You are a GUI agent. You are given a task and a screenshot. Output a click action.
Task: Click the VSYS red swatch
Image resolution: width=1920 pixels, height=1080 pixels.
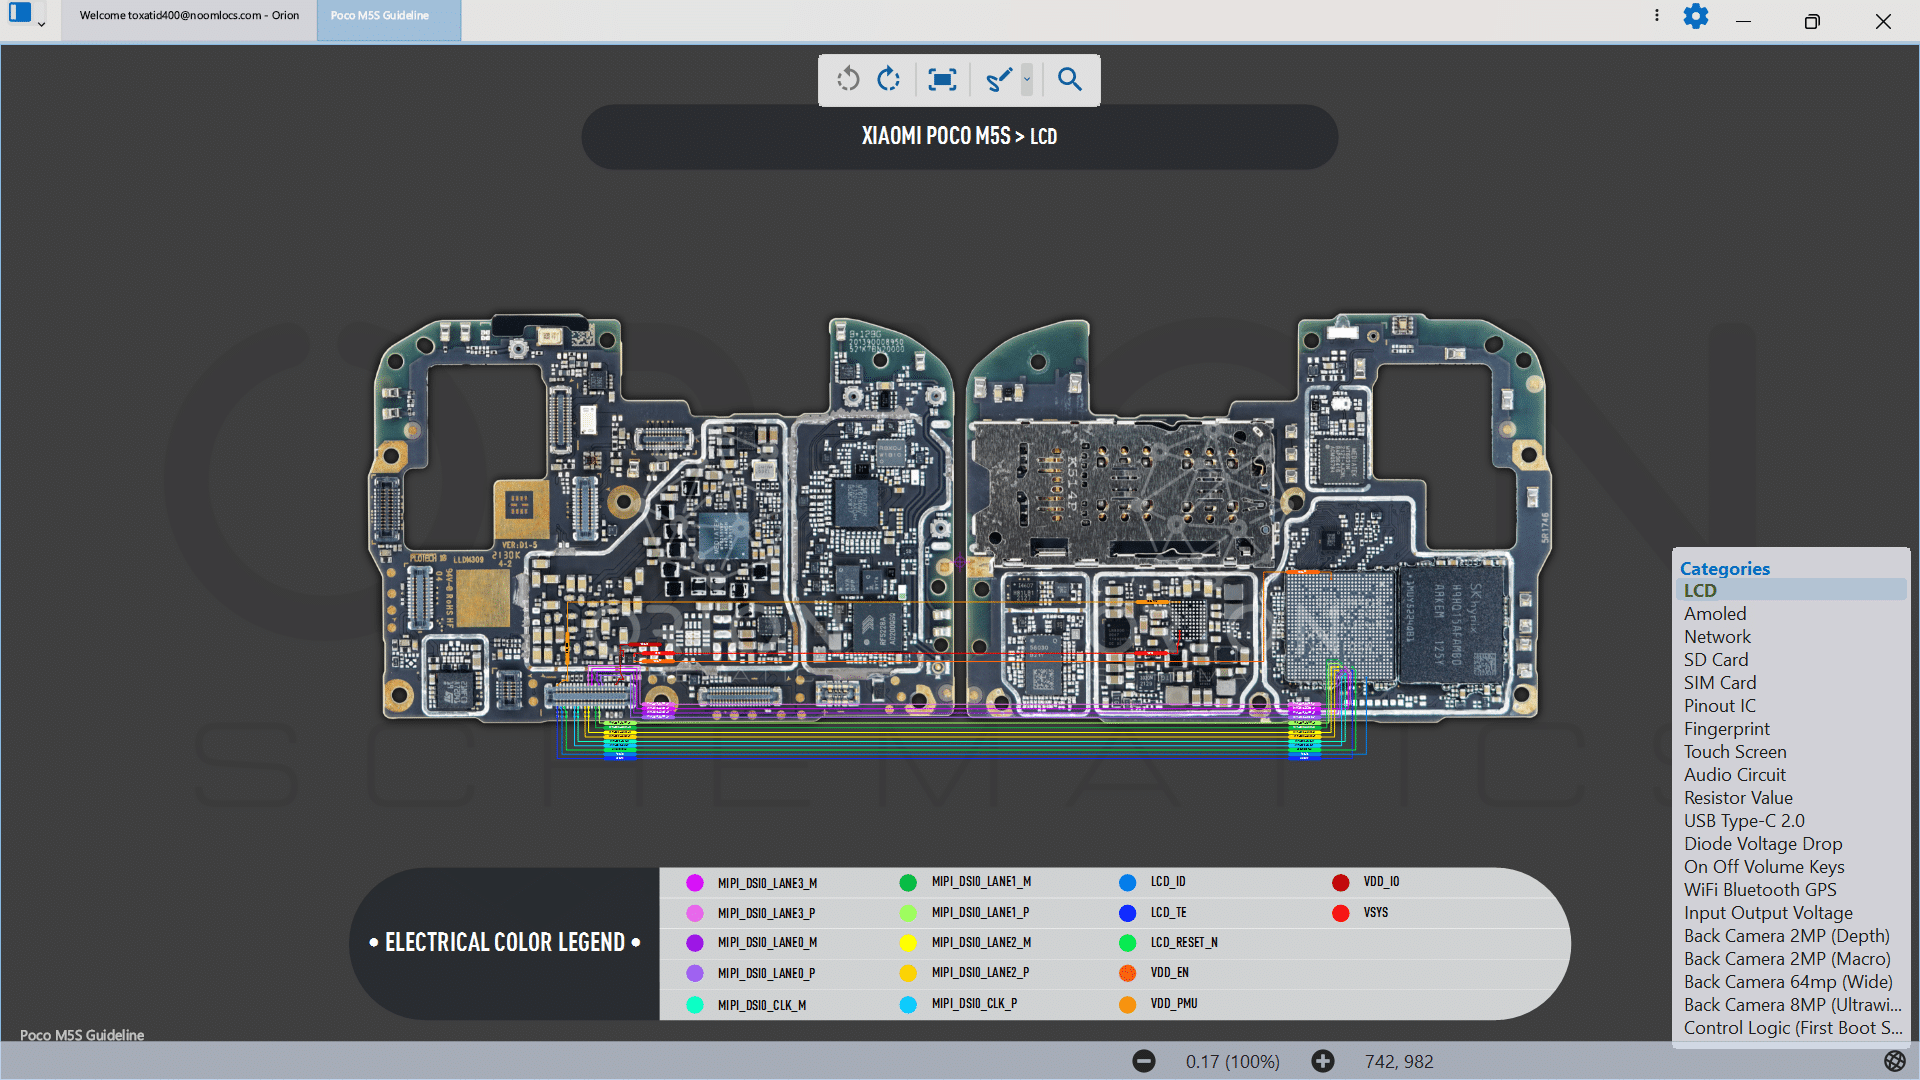pos(1341,913)
